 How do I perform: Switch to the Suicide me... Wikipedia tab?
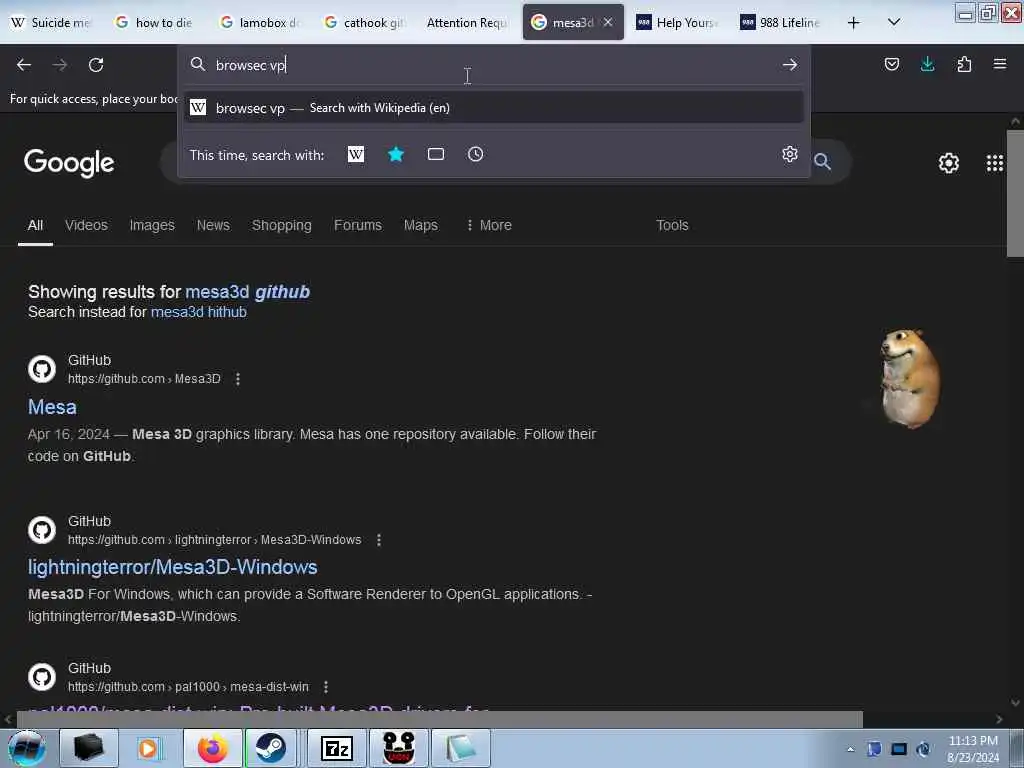52,23
